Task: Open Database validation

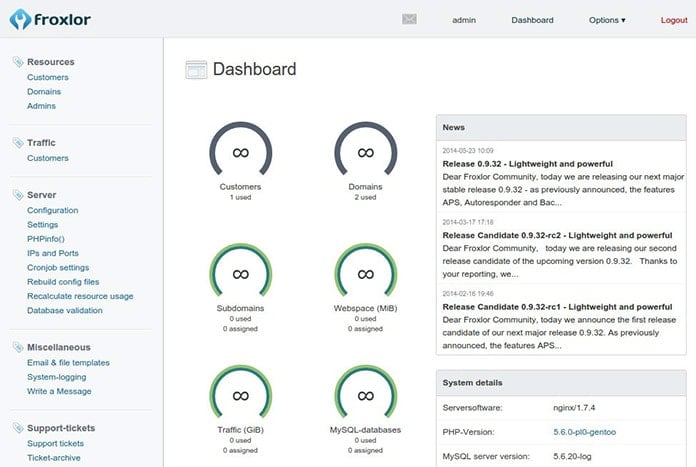Action: 65,310
